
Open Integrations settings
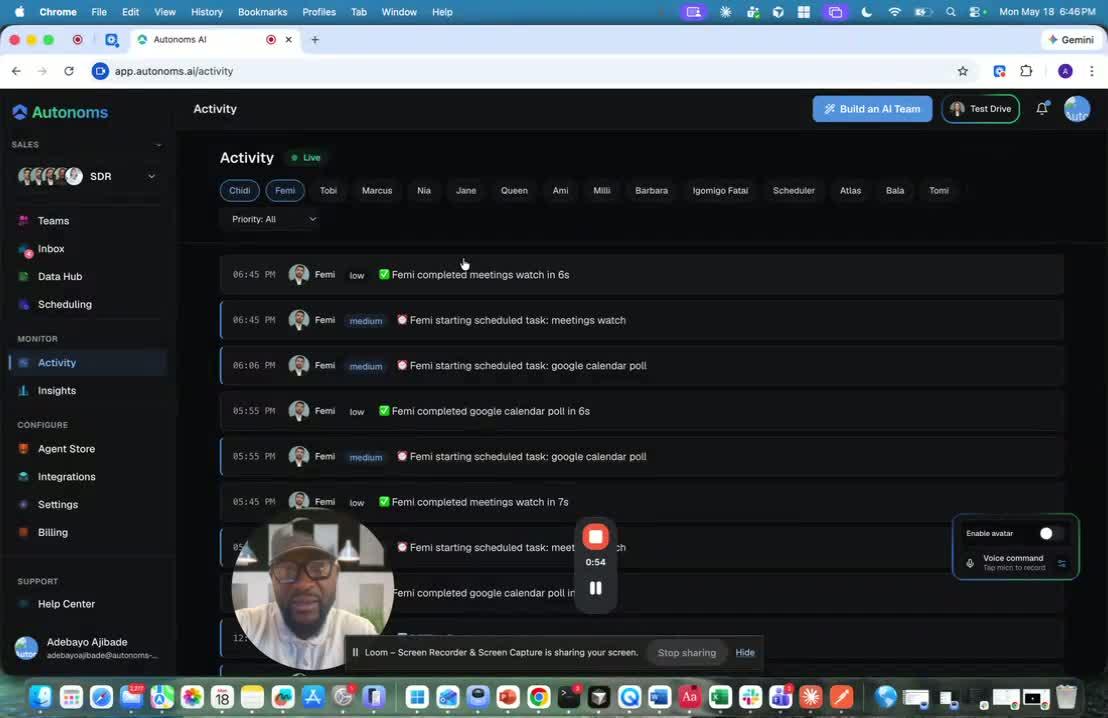[66, 476]
